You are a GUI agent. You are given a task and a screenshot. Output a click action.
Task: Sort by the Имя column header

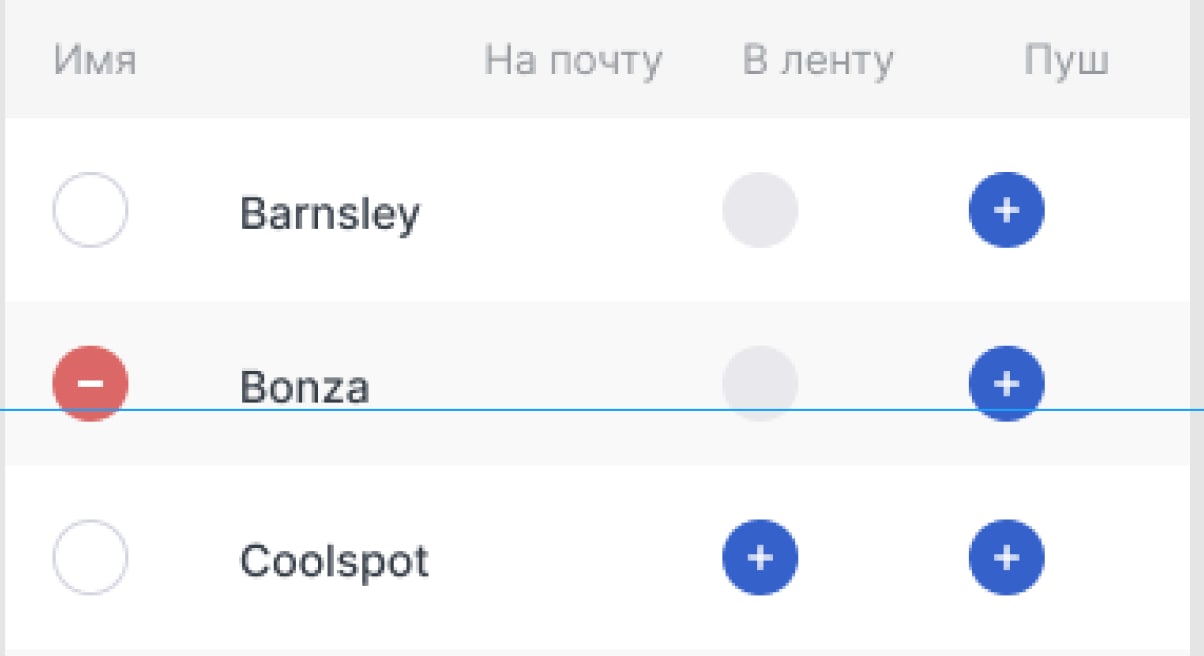click(95, 62)
